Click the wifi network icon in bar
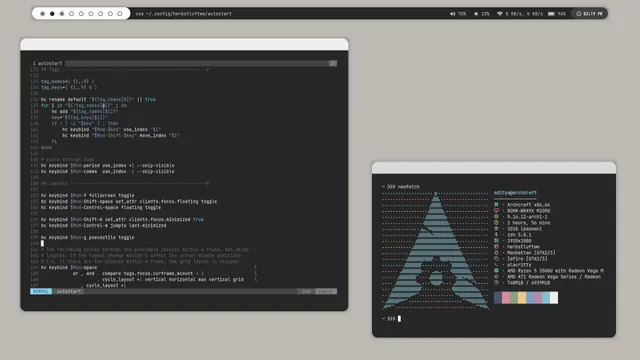This screenshot has width=640, height=360. (x=500, y=13)
